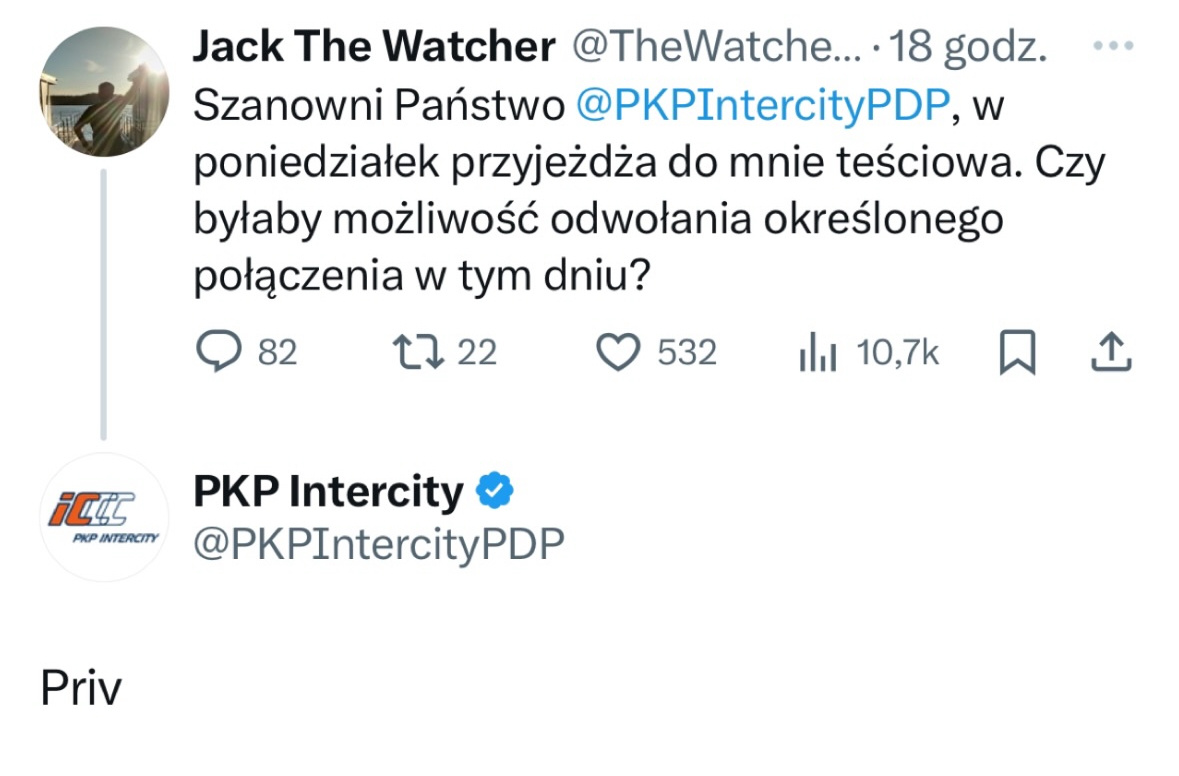Click the "Priv" reply text
The width and height of the screenshot is (1179, 776).
[x=80, y=689]
